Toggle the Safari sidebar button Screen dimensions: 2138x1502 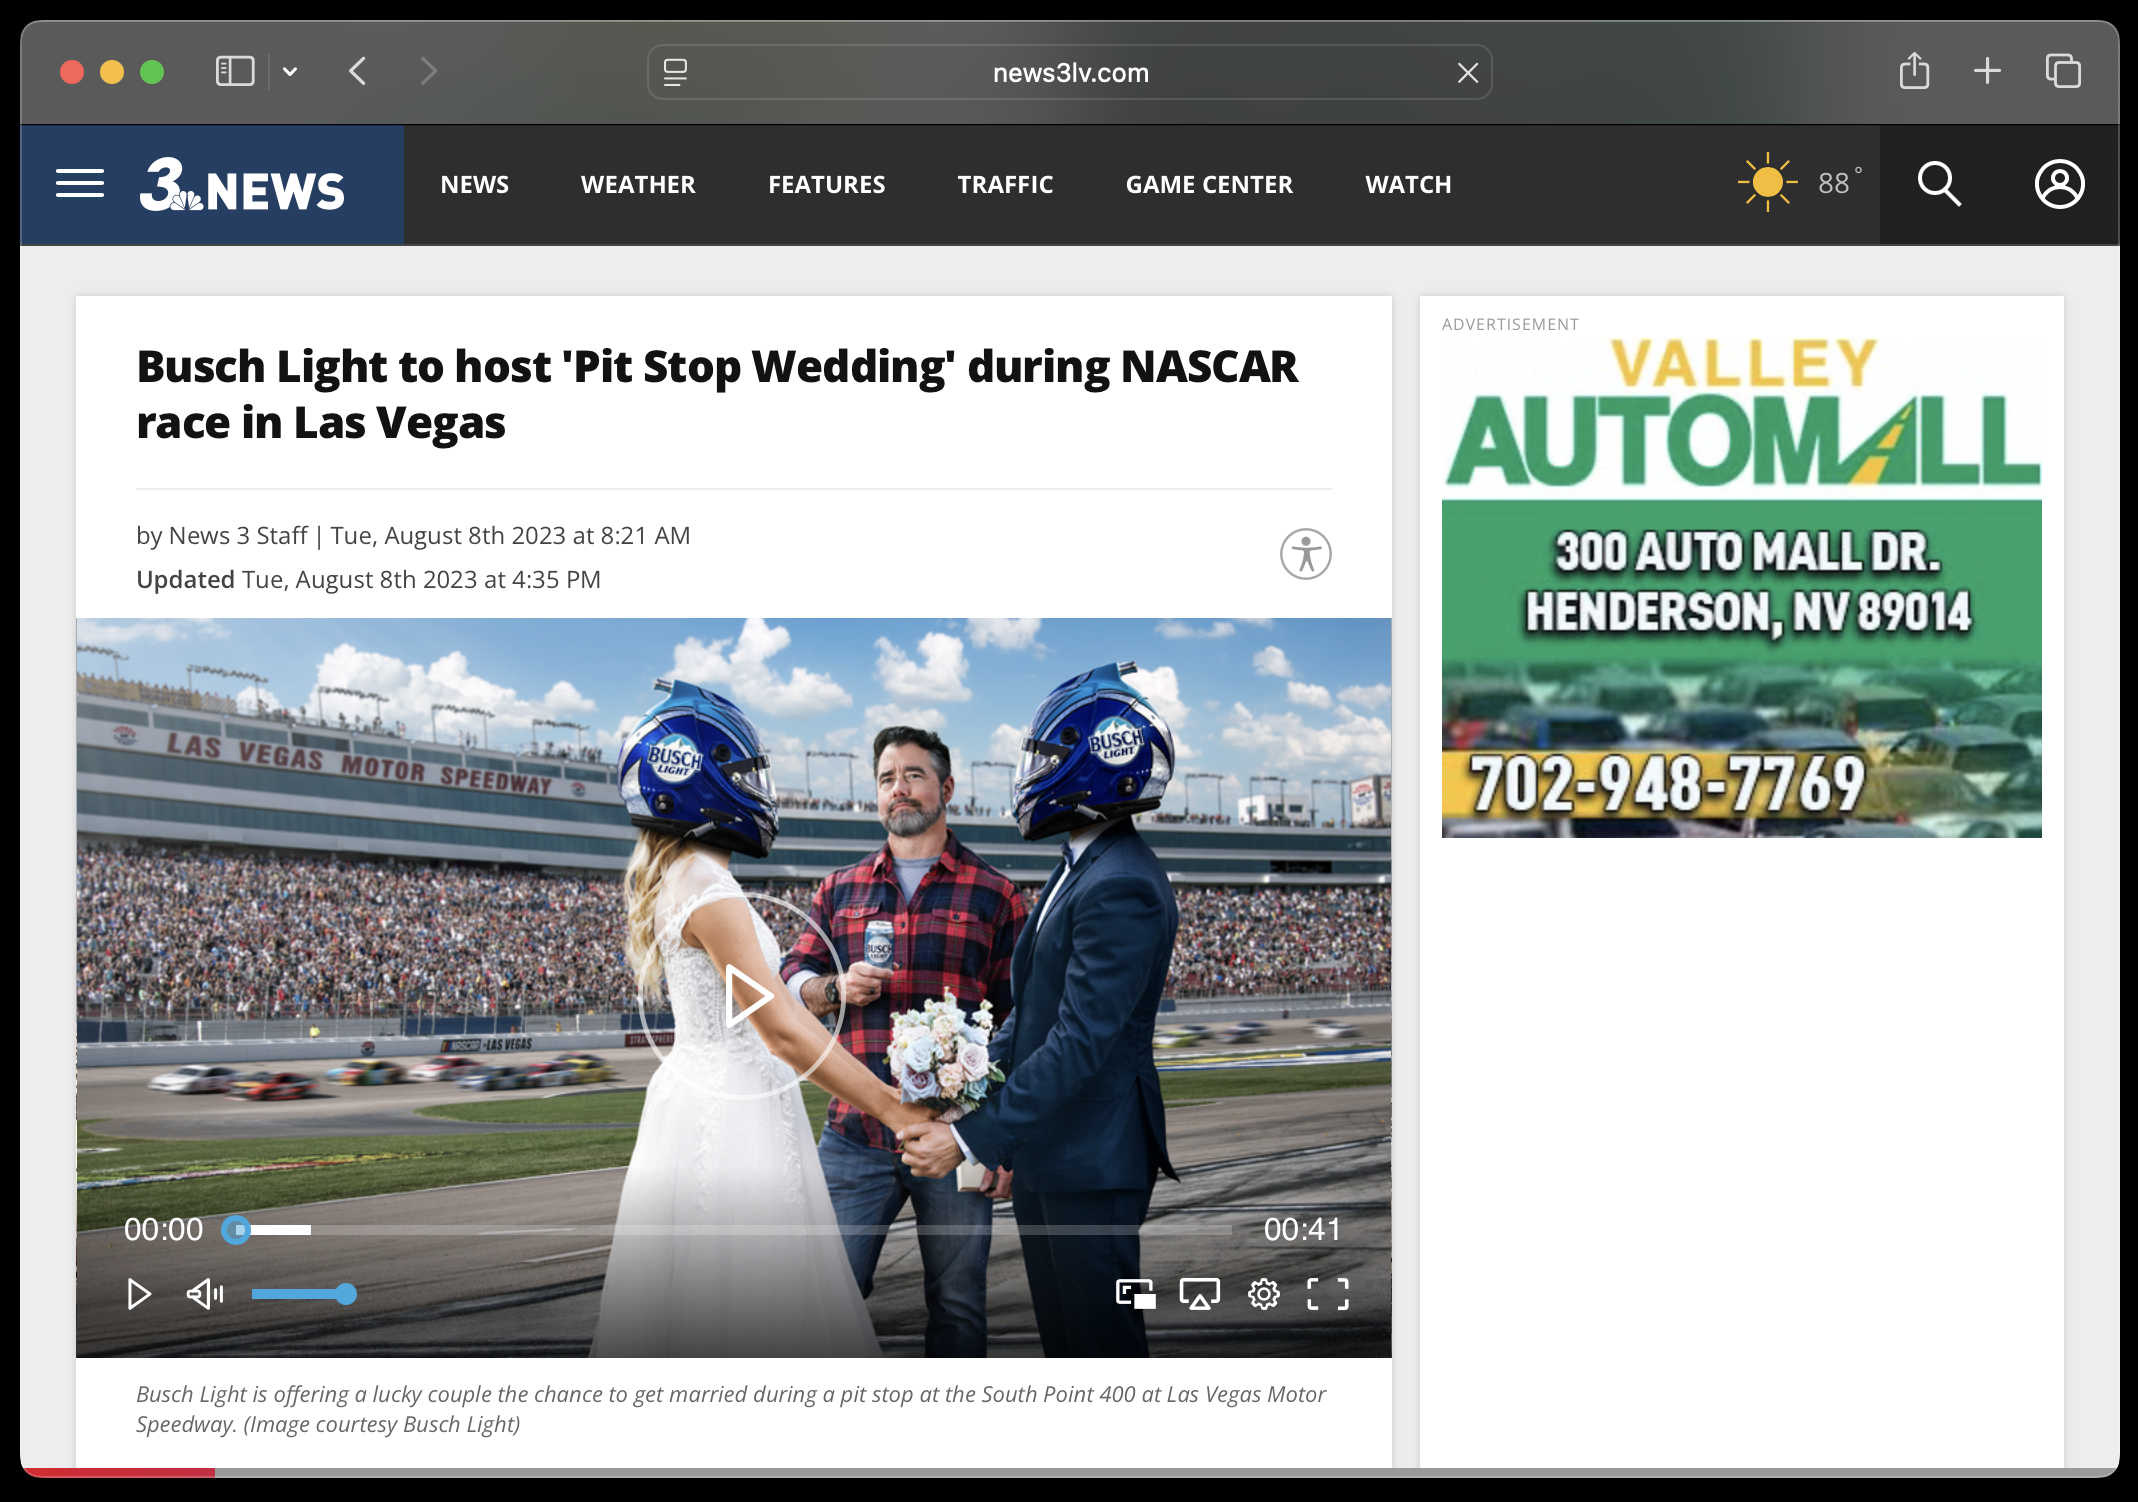[235, 72]
